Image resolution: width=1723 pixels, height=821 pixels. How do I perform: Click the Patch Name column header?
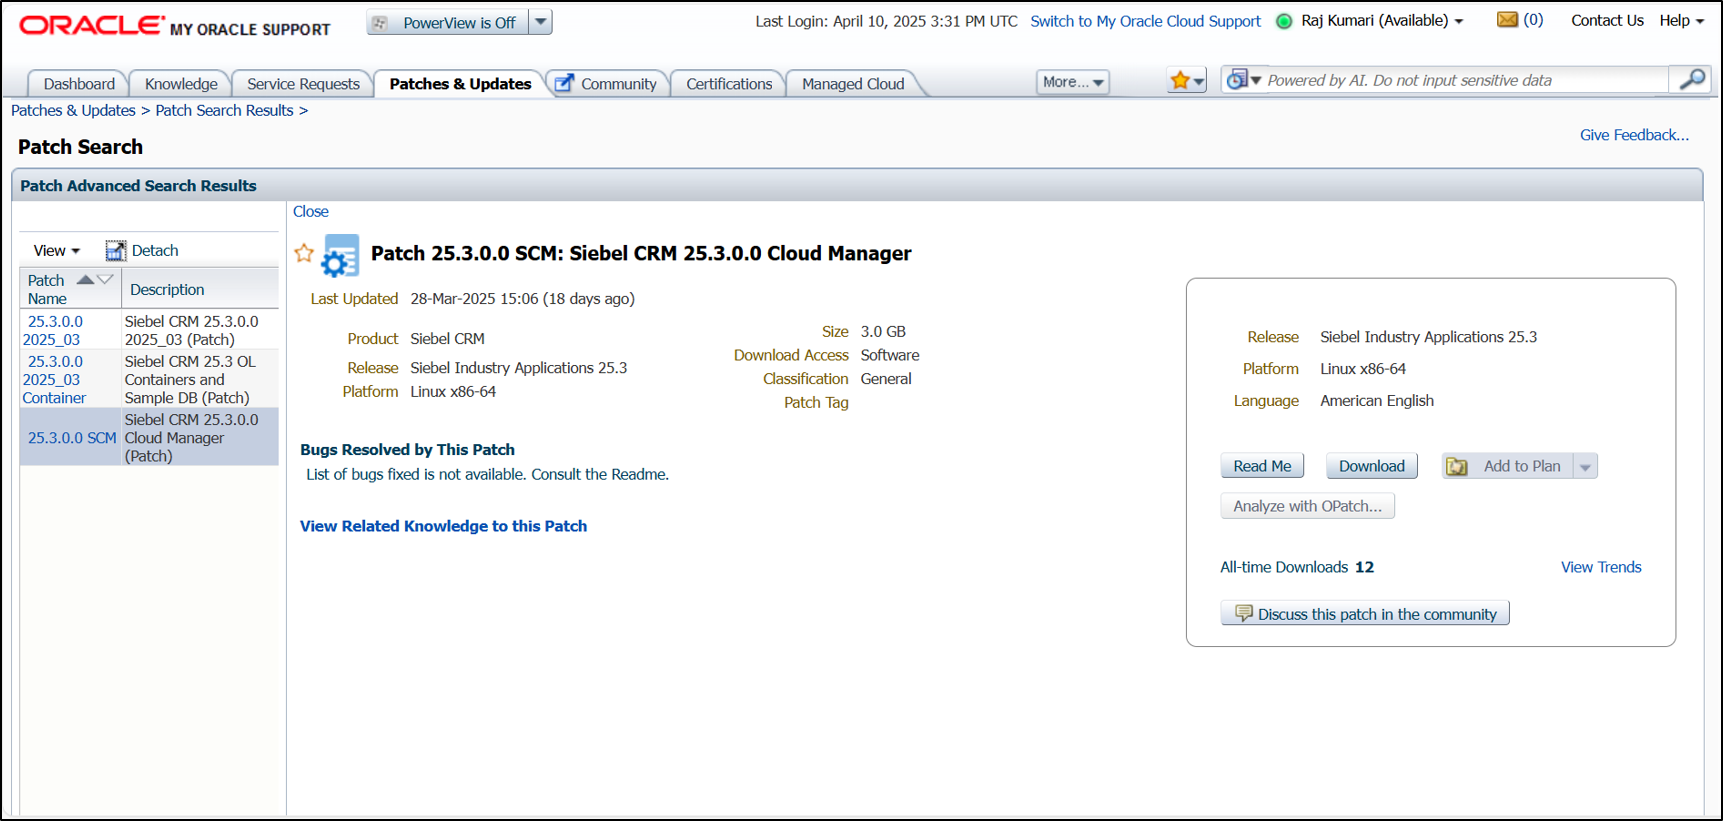70,289
